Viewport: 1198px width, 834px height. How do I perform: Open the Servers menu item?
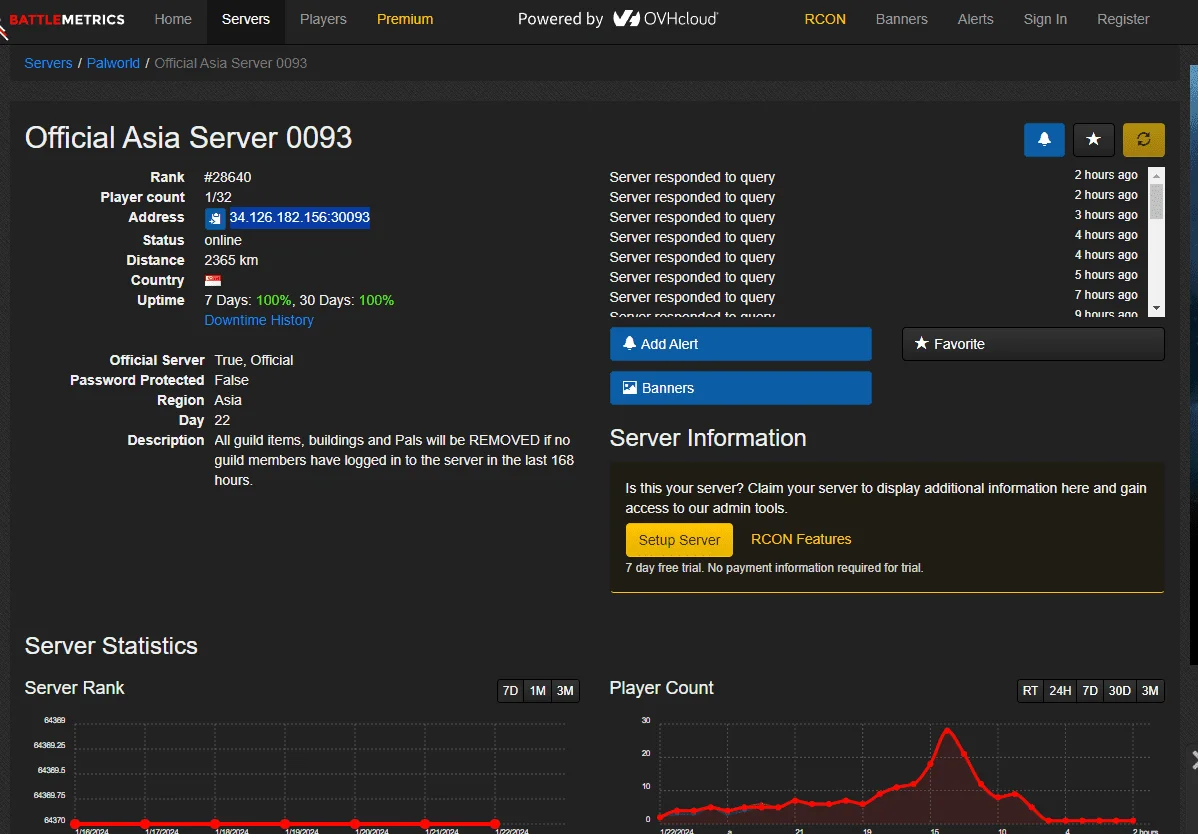245,19
